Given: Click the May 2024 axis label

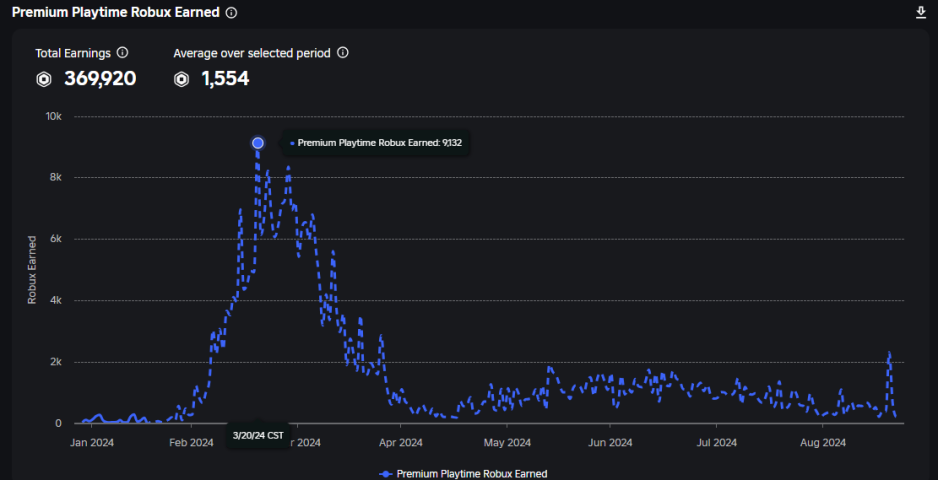Looking at the screenshot, I should point(506,442).
